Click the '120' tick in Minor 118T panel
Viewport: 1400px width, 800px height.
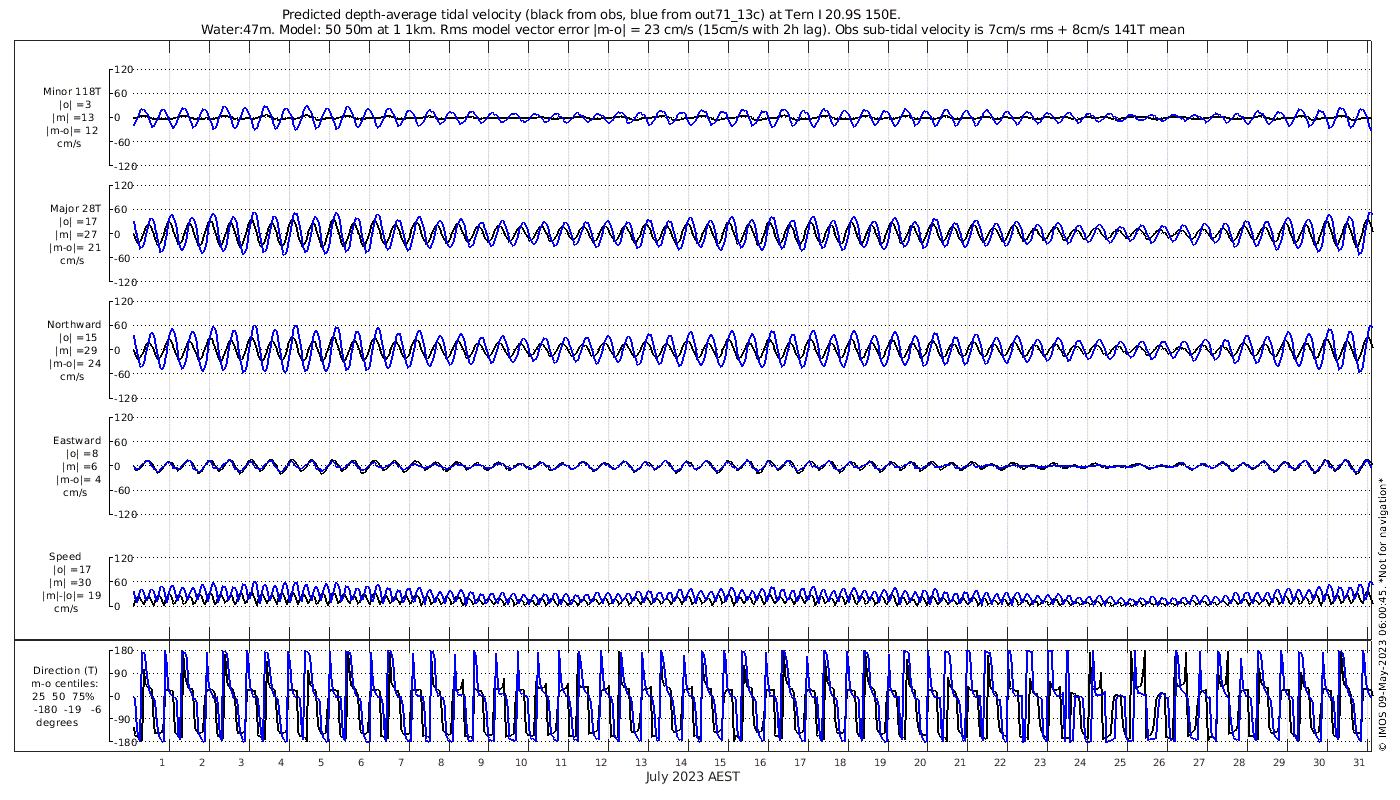(x=124, y=69)
